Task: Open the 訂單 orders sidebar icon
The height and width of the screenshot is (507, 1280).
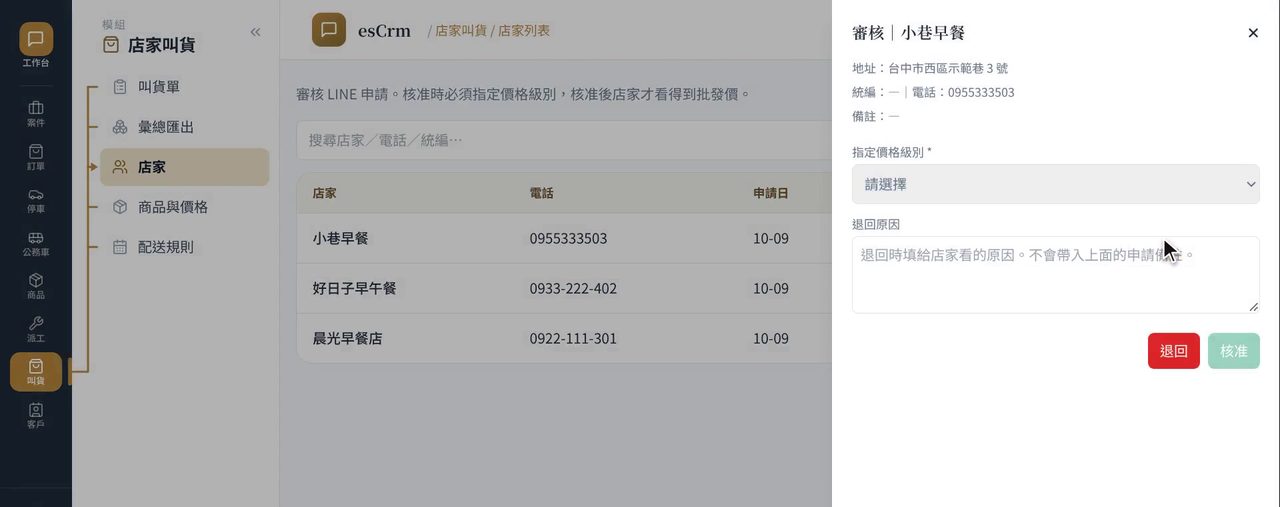Action: pyautogui.click(x=36, y=157)
